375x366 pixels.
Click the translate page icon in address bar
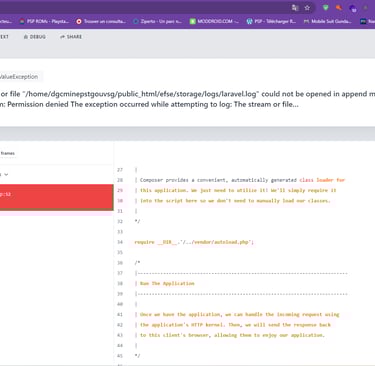click(295, 8)
